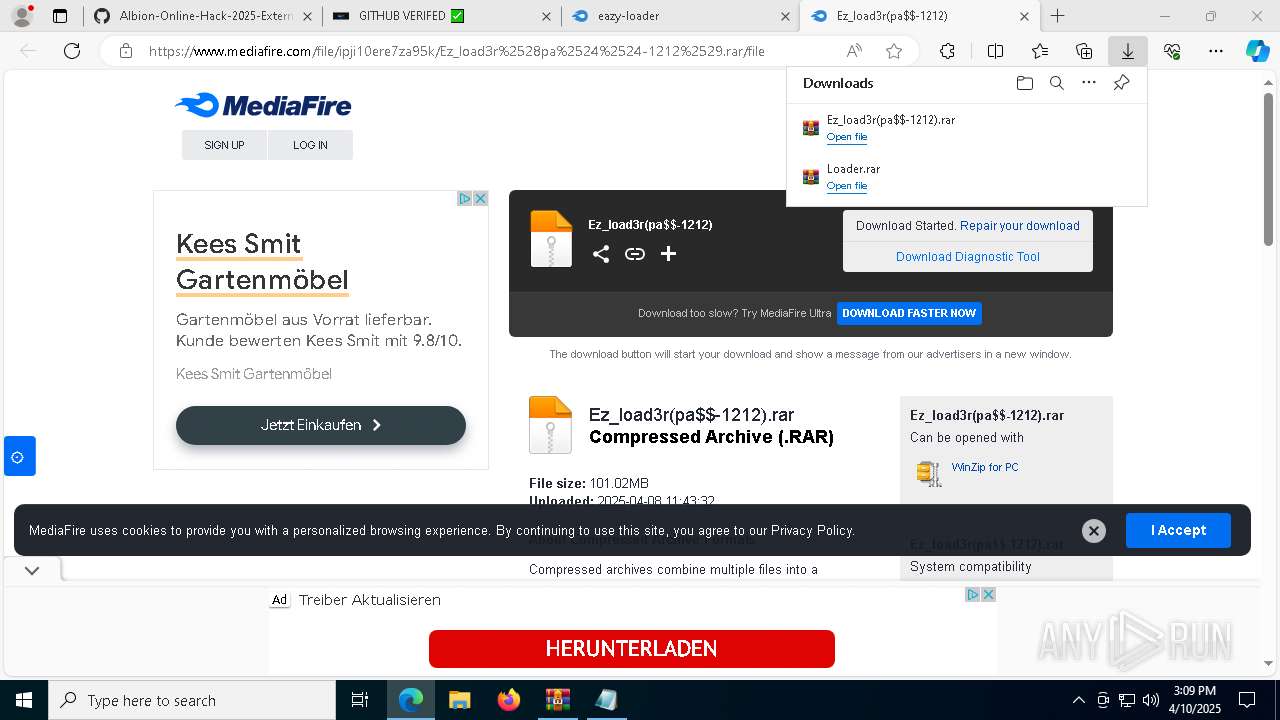This screenshot has width=1280, height=720.
Task: Click the MediaFire URL address bar
Action: click(x=457, y=51)
